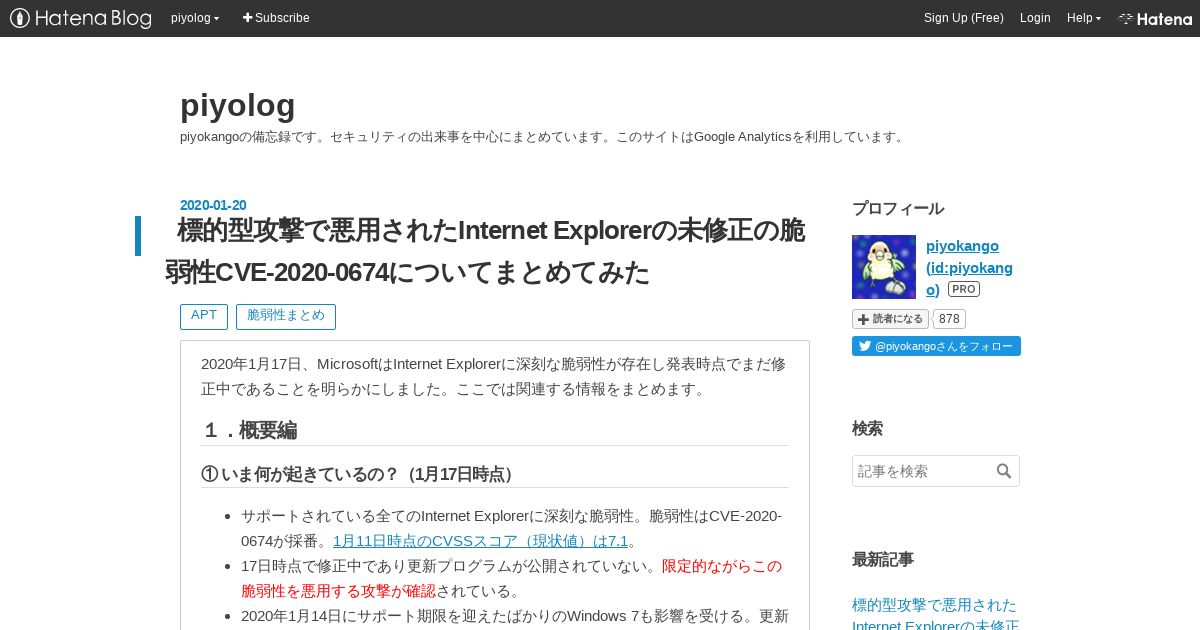Open the Hatena Blog logo home link
Screen dimensions: 1200x630
tap(81, 18)
